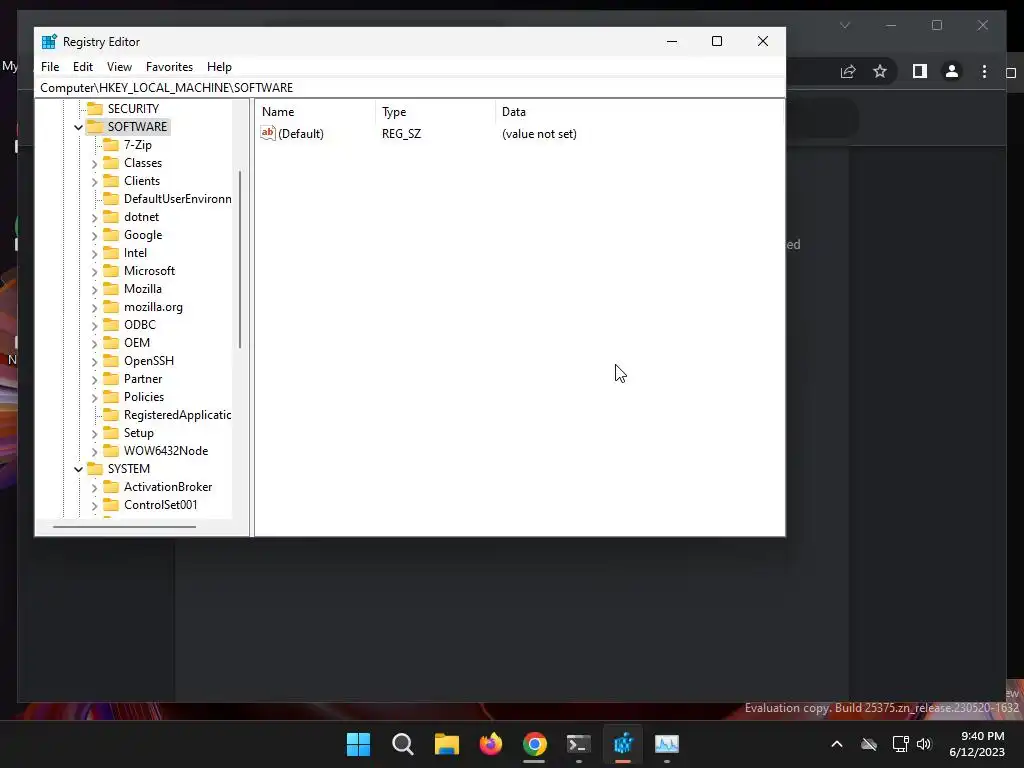This screenshot has height=768, width=1024.
Task: Click the SYSTEM folder icon
Action: click(95, 468)
